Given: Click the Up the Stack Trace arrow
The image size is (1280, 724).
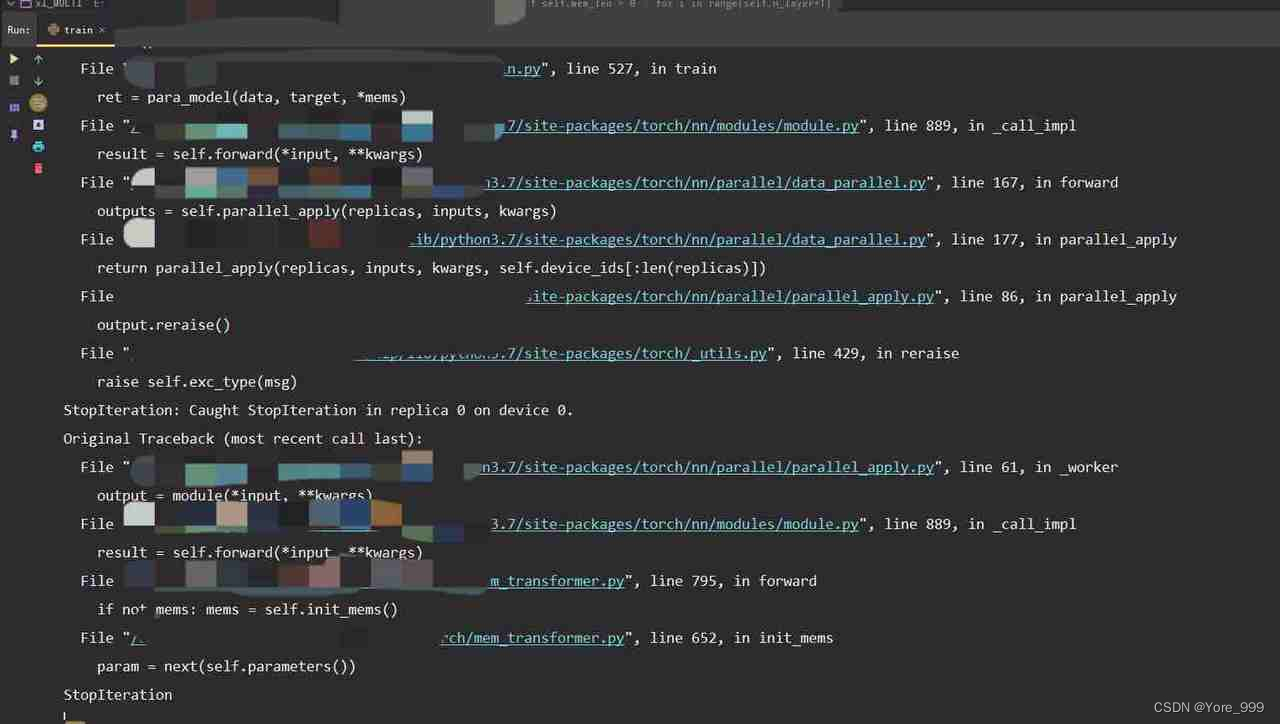Looking at the screenshot, I should [x=38, y=59].
